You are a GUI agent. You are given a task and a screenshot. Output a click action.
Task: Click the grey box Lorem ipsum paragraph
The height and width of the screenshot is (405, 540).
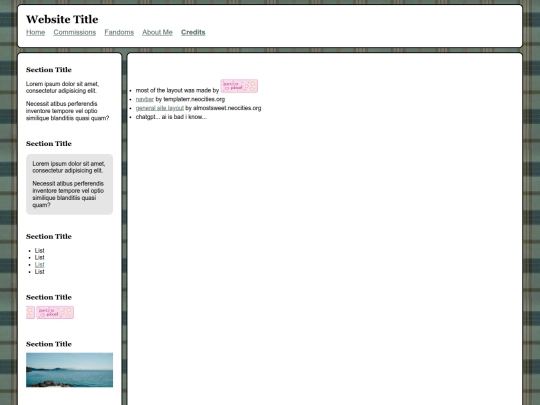[x=69, y=167]
